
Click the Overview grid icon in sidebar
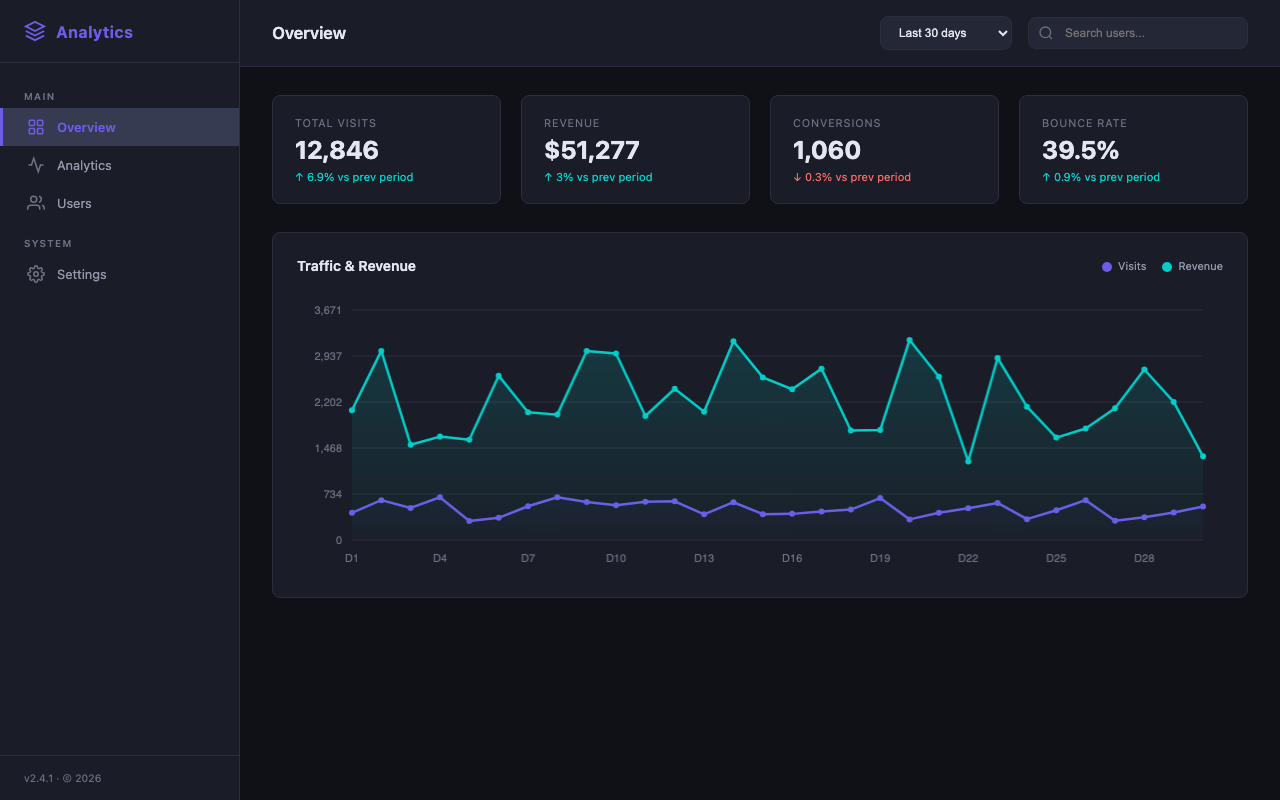click(x=36, y=127)
